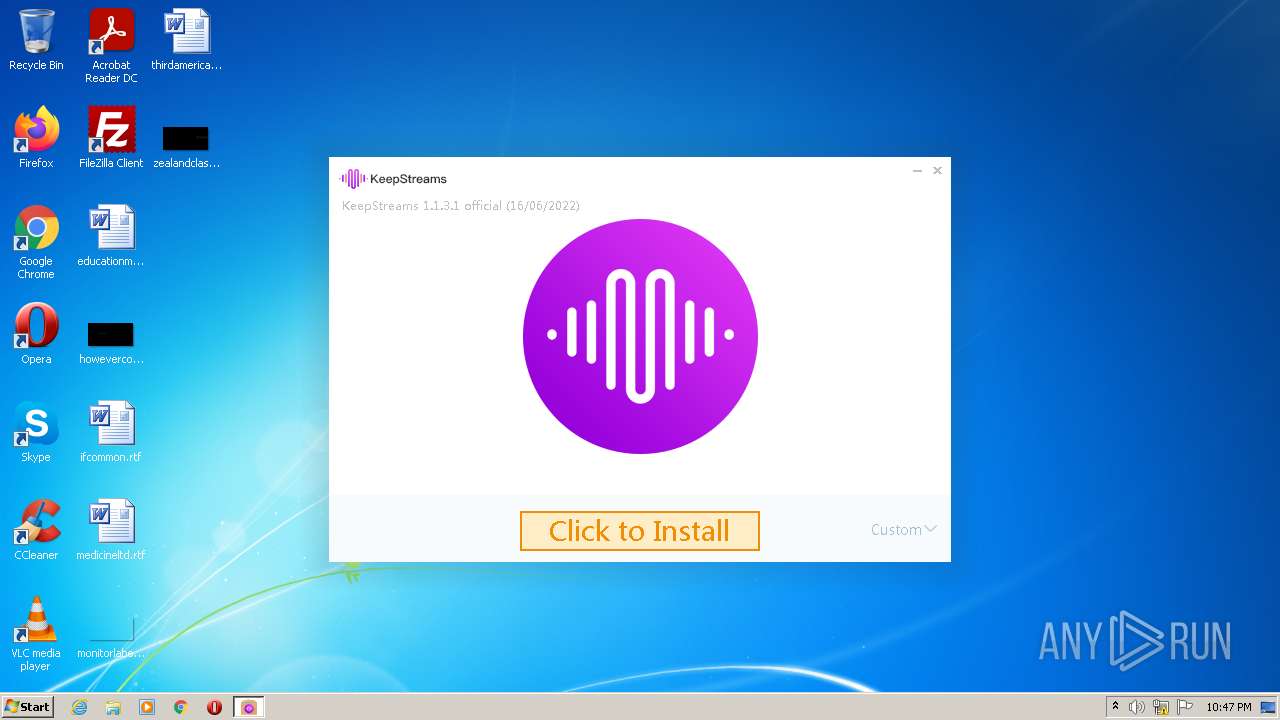1280x720 pixels.
Task: Click the KeepStreams logo in the title bar
Action: pos(393,179)
